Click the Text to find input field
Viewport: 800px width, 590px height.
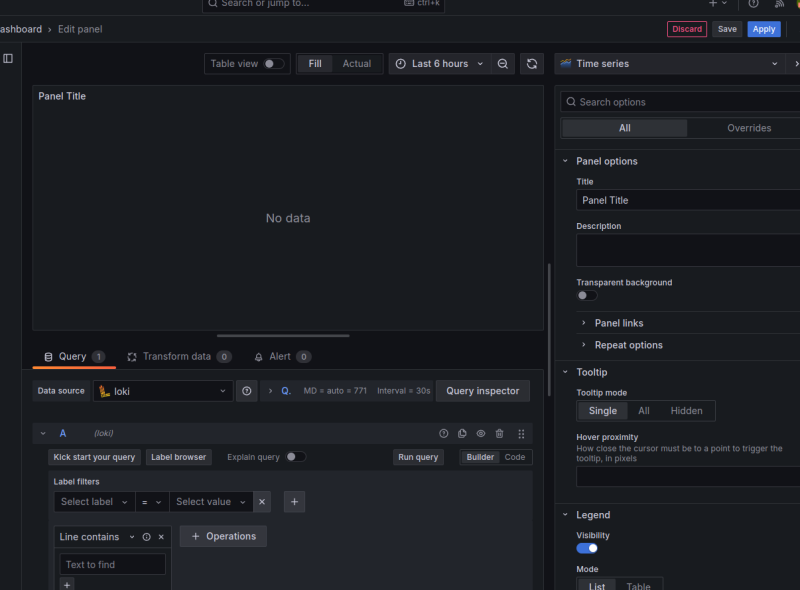(x=112, y=565)
